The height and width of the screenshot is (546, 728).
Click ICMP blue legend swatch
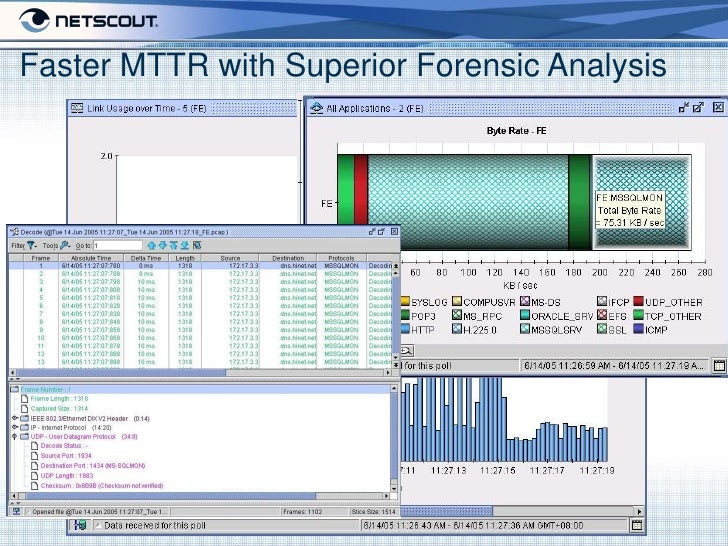click(638, 329)
